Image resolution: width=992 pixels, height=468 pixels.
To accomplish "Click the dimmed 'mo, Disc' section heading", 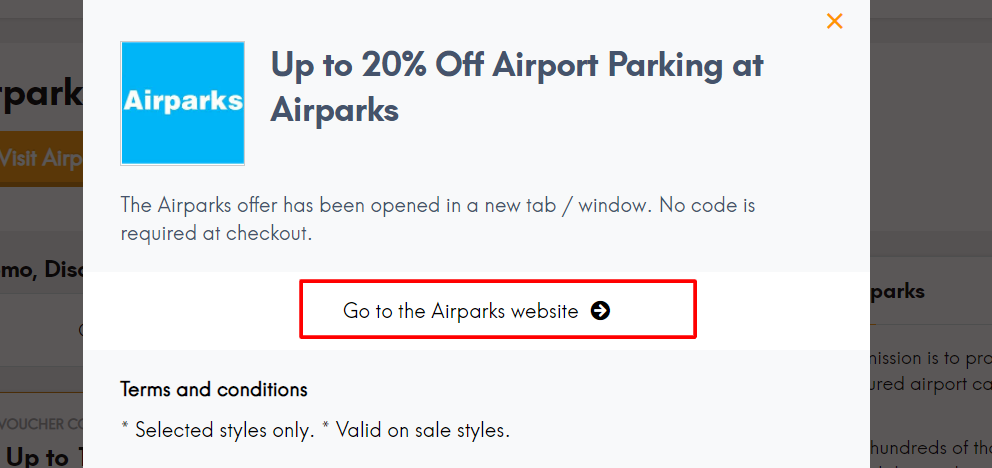I will click(41, 270).
